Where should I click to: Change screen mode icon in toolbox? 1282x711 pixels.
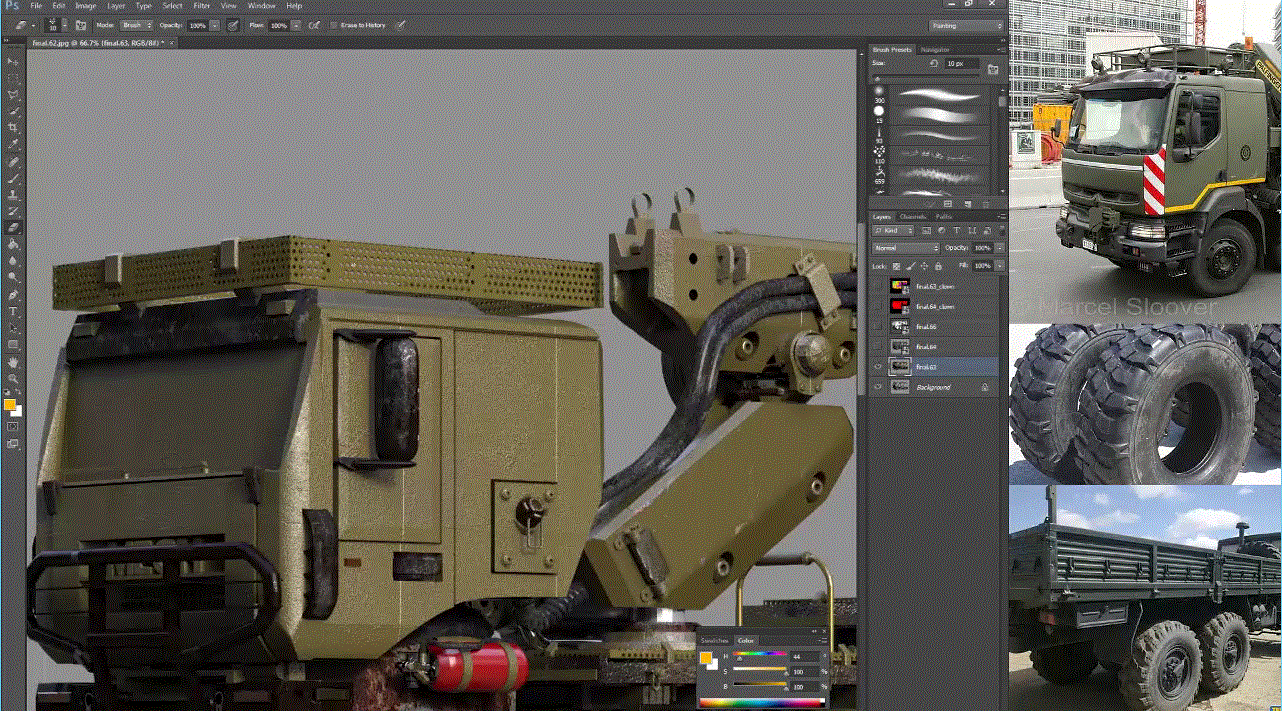(x=13, y=442)
